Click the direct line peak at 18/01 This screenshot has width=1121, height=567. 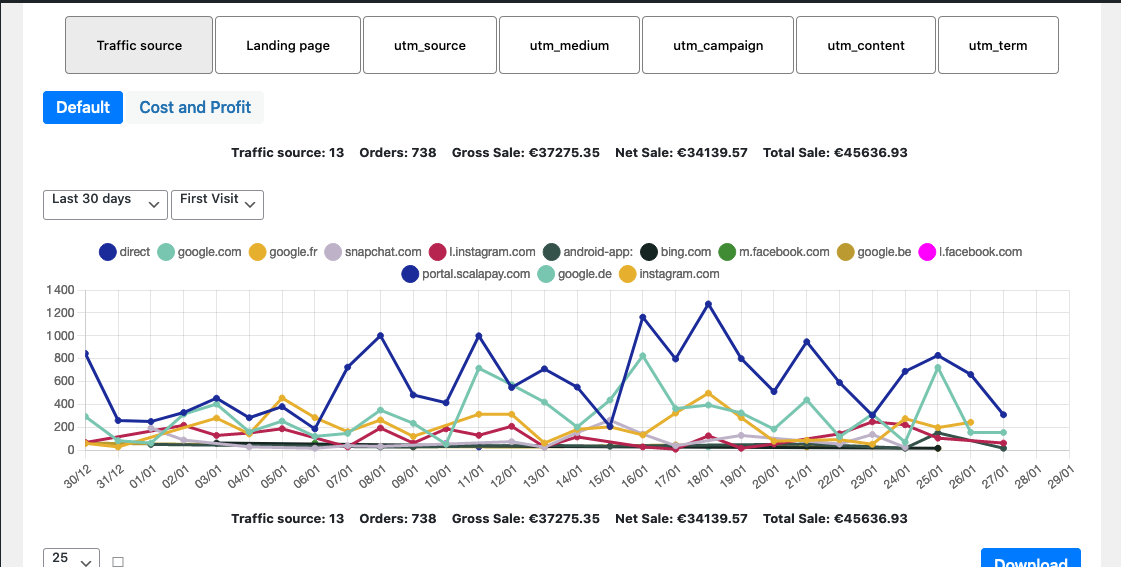click(709, 304)
